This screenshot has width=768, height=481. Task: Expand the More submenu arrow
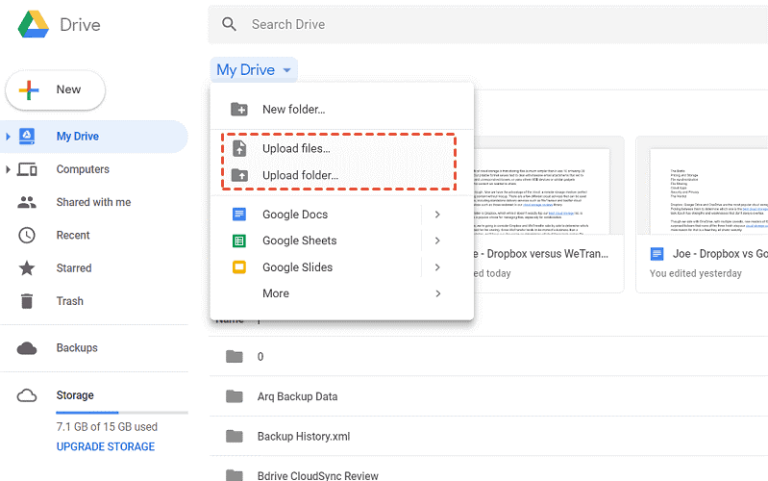(x=437, y=293)
